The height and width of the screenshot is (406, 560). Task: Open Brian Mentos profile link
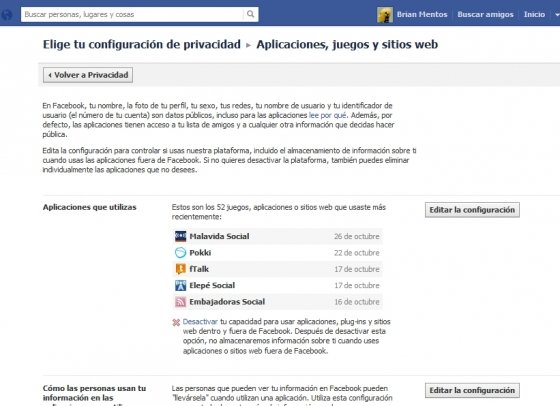[422, 14]
